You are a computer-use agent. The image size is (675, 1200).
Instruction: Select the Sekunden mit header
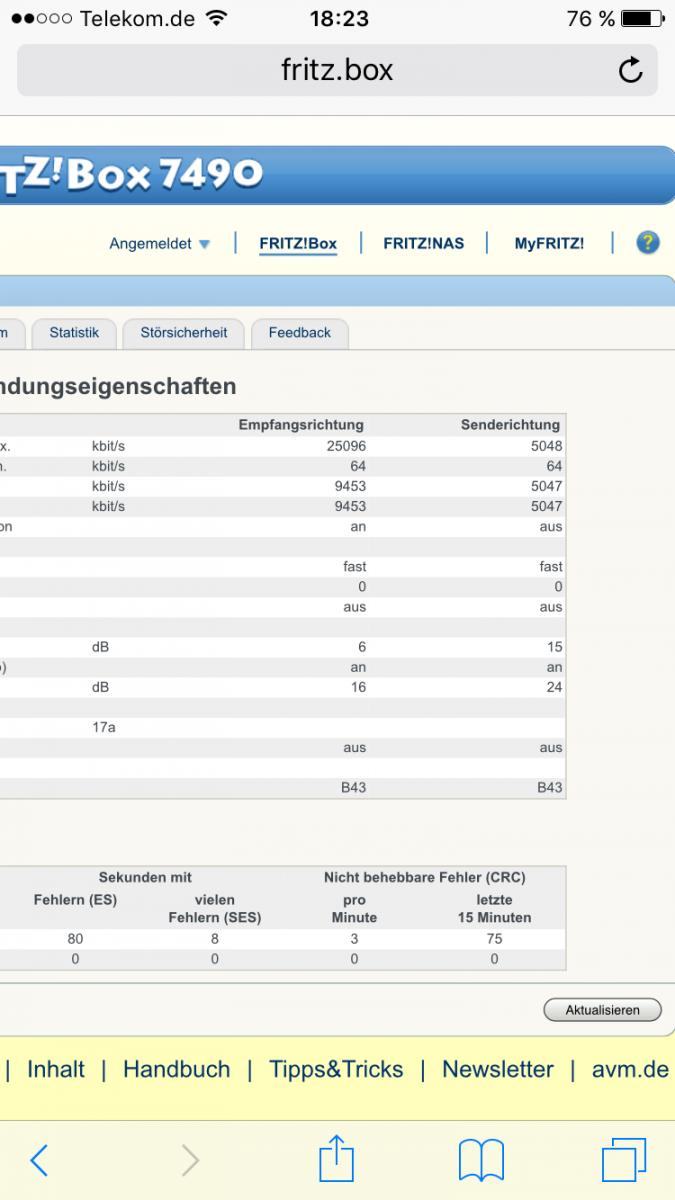click(145, 877)
